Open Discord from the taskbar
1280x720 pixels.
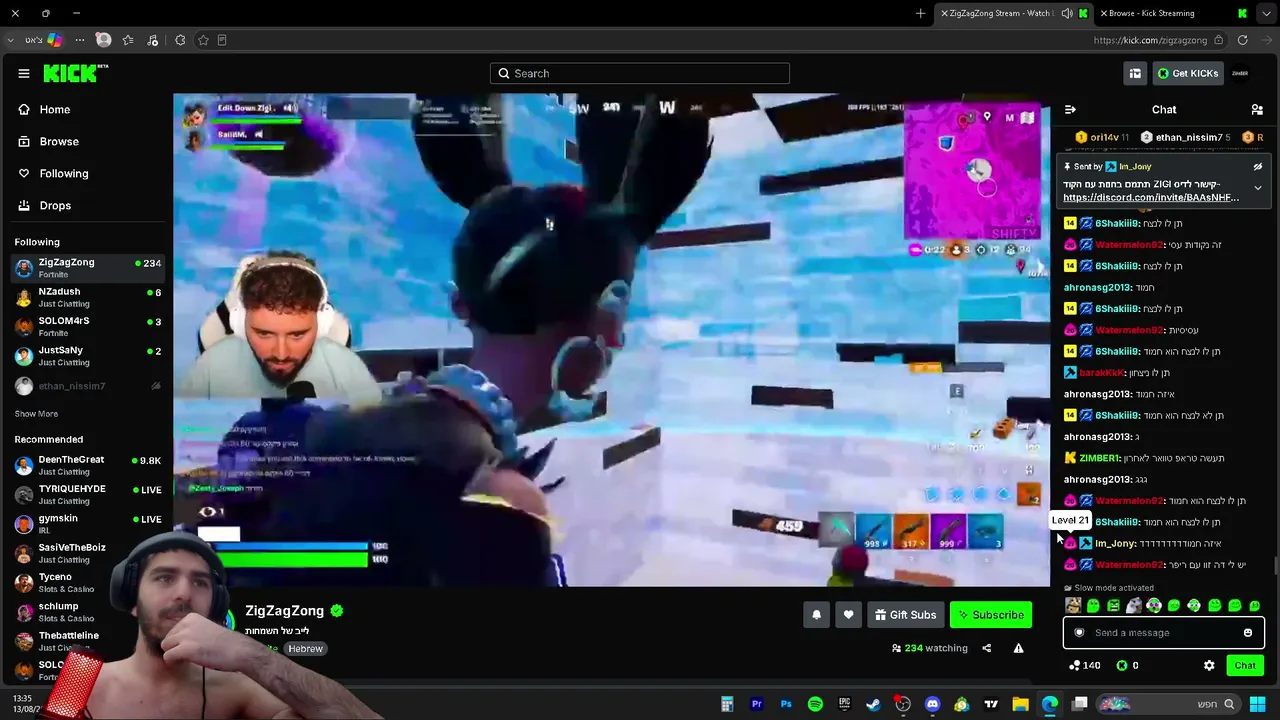[x=932, y=704]
